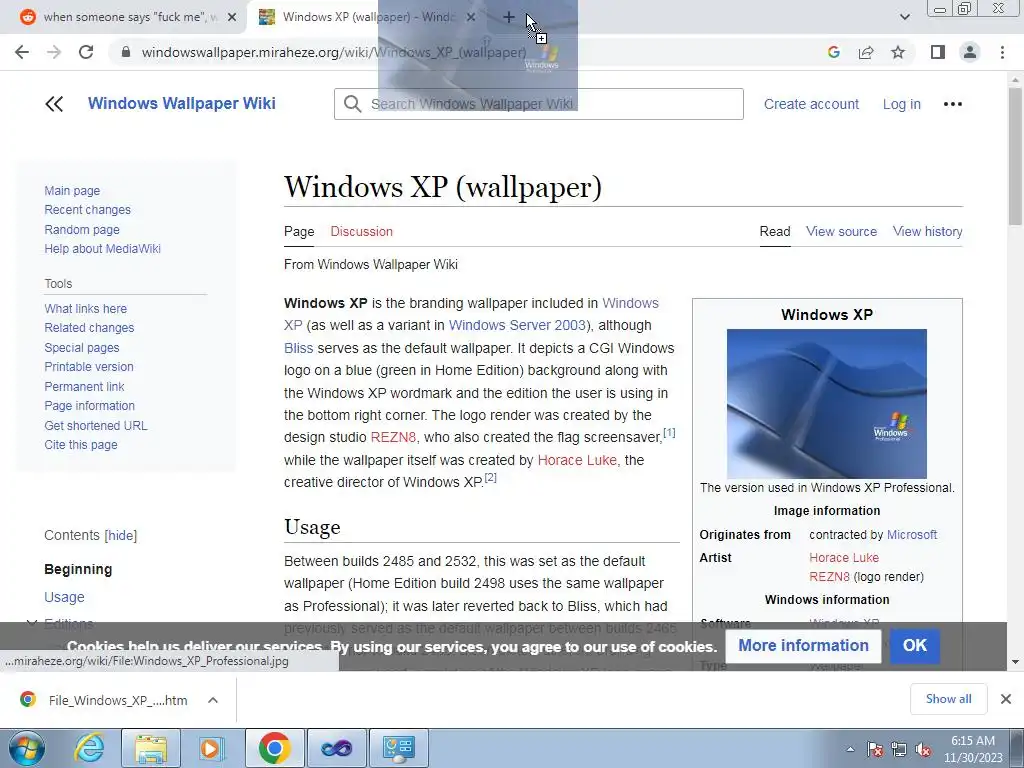1024x768 pixels.
Task: Click Log in link
Action: pyautogui.click(x=901, y=104)
